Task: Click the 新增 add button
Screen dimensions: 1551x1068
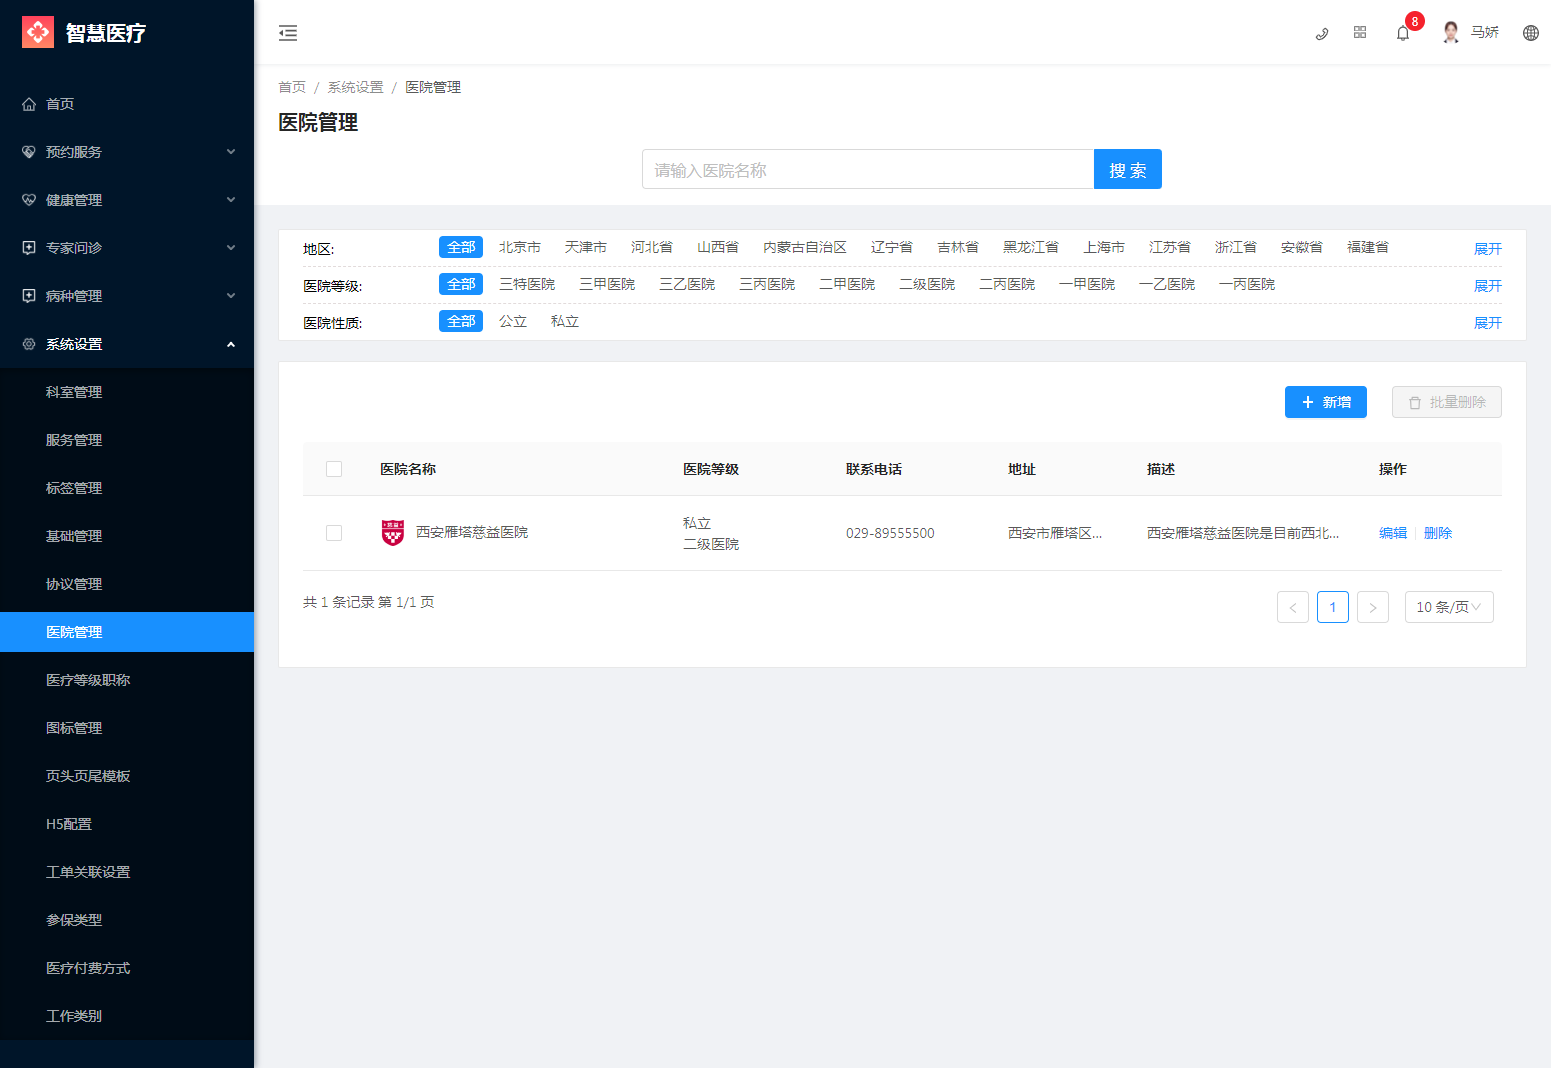Action: 1326,402
